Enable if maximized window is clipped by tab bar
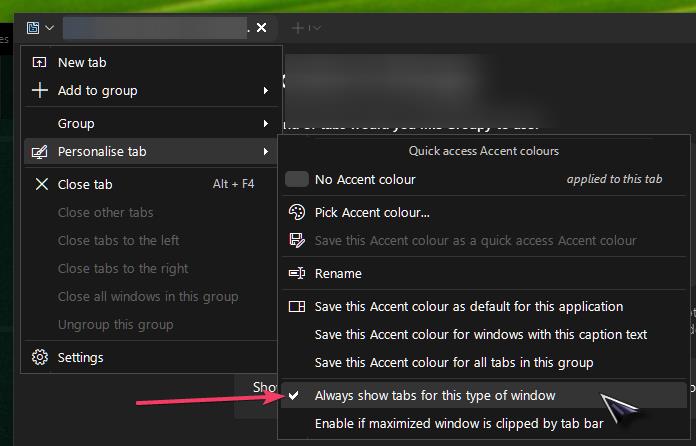Image resolution: width=696 pixels, height=446 pixels. 459,423
